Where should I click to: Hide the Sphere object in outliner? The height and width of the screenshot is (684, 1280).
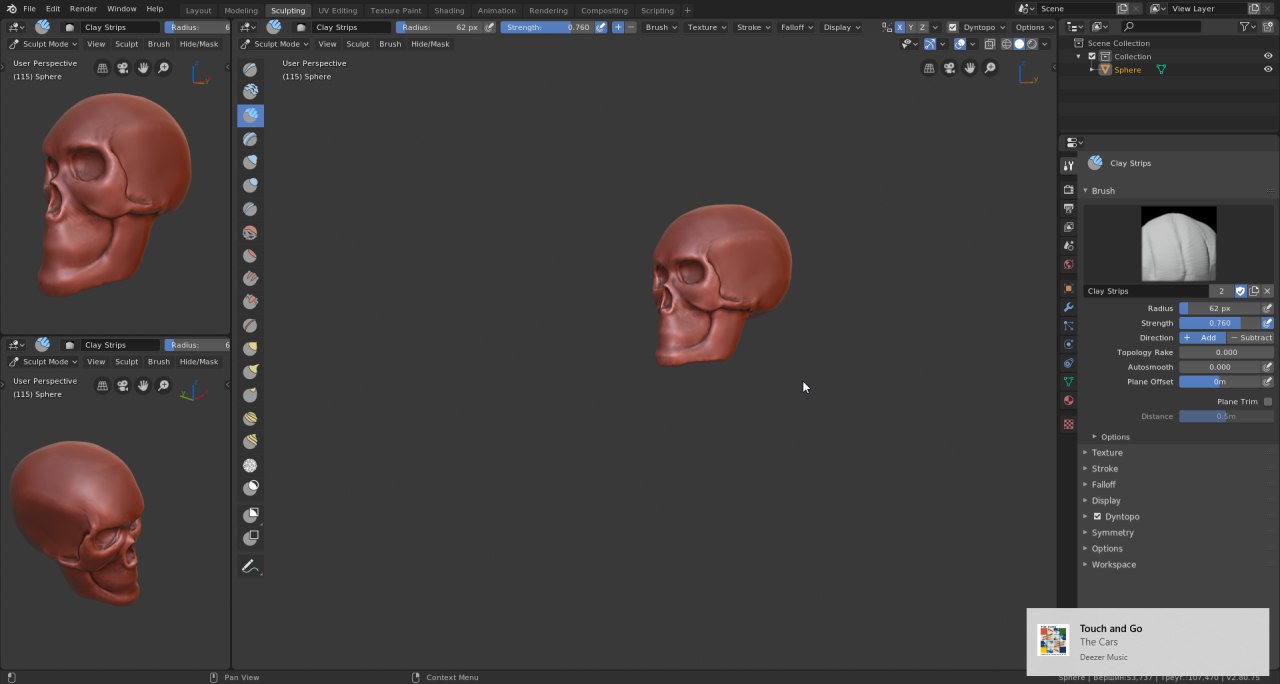pos(1268,70)
